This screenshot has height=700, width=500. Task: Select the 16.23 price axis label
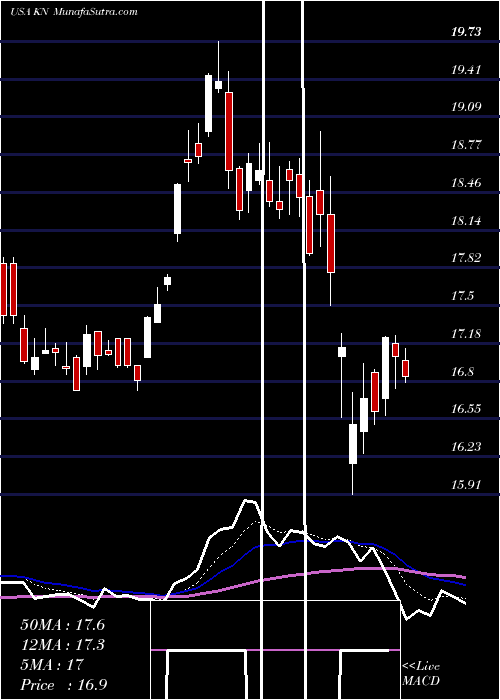467,447
